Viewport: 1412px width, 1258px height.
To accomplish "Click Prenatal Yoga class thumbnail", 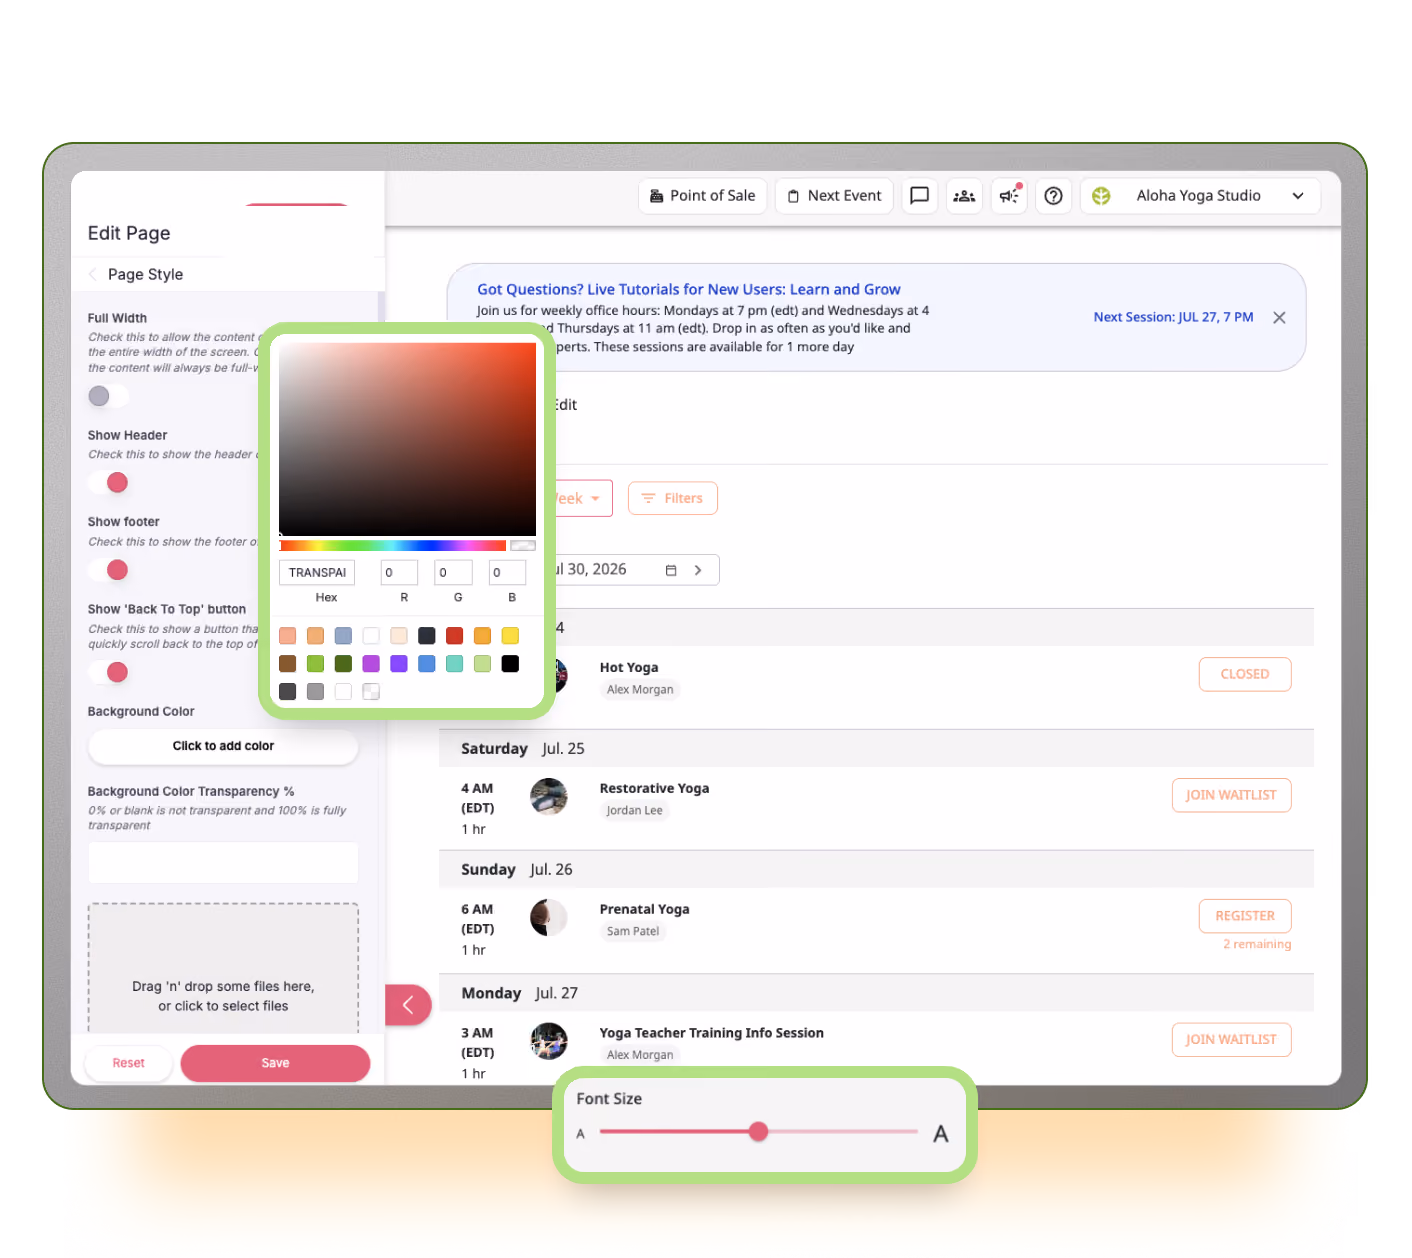I will (548, 917).
